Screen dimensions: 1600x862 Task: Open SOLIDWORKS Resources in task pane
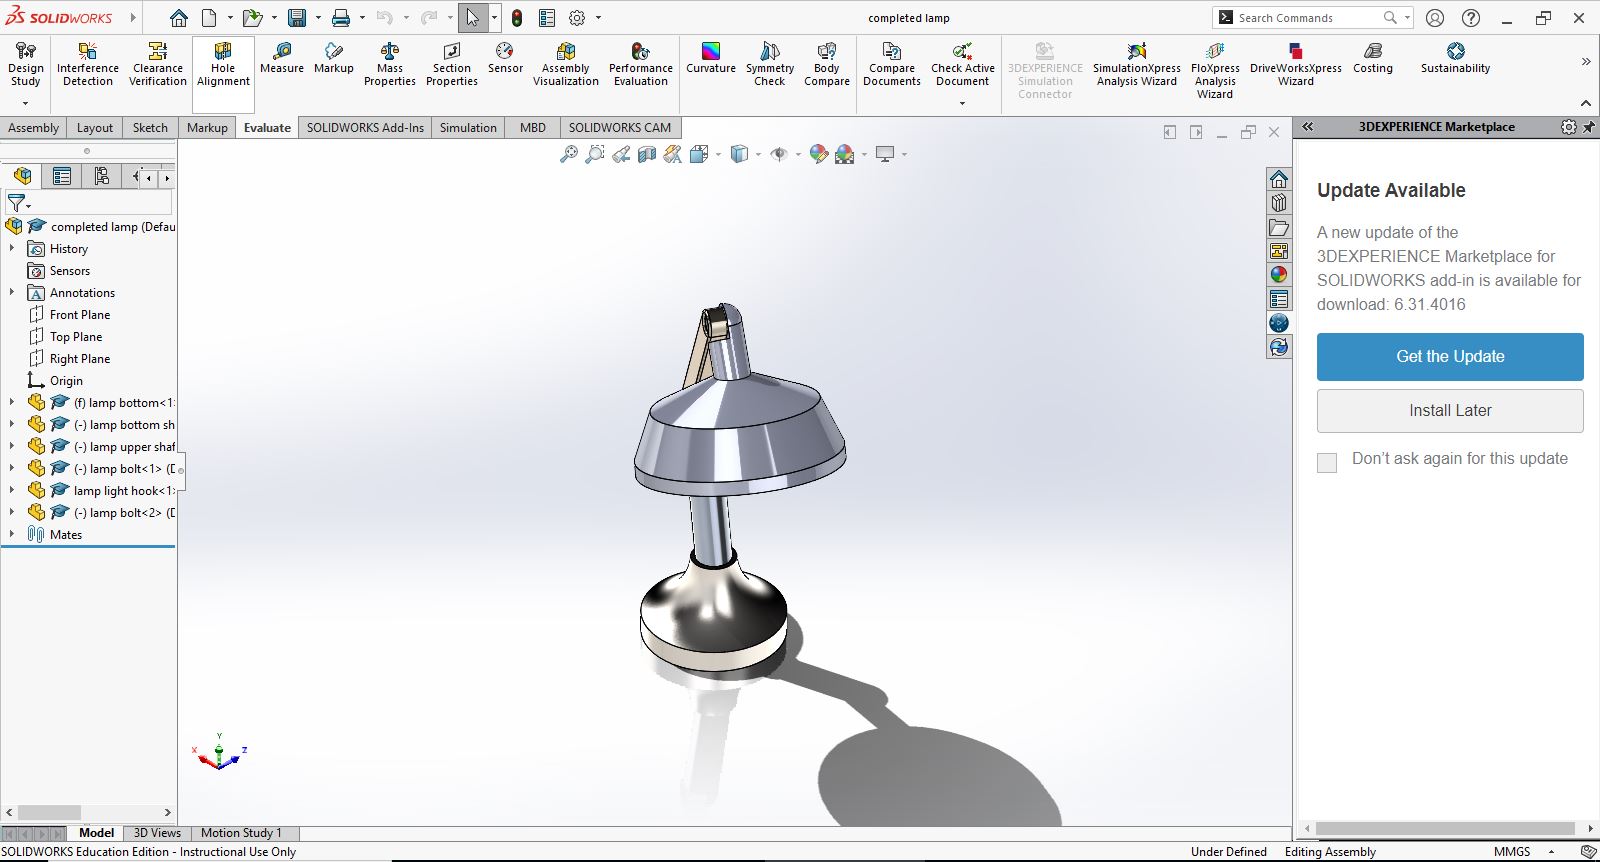(x=1279, y=179)
